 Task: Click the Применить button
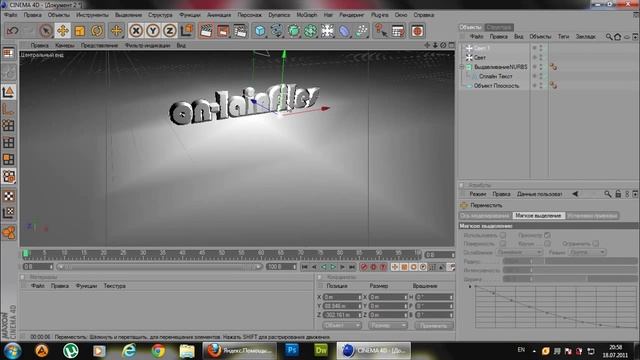coord(434,325)
